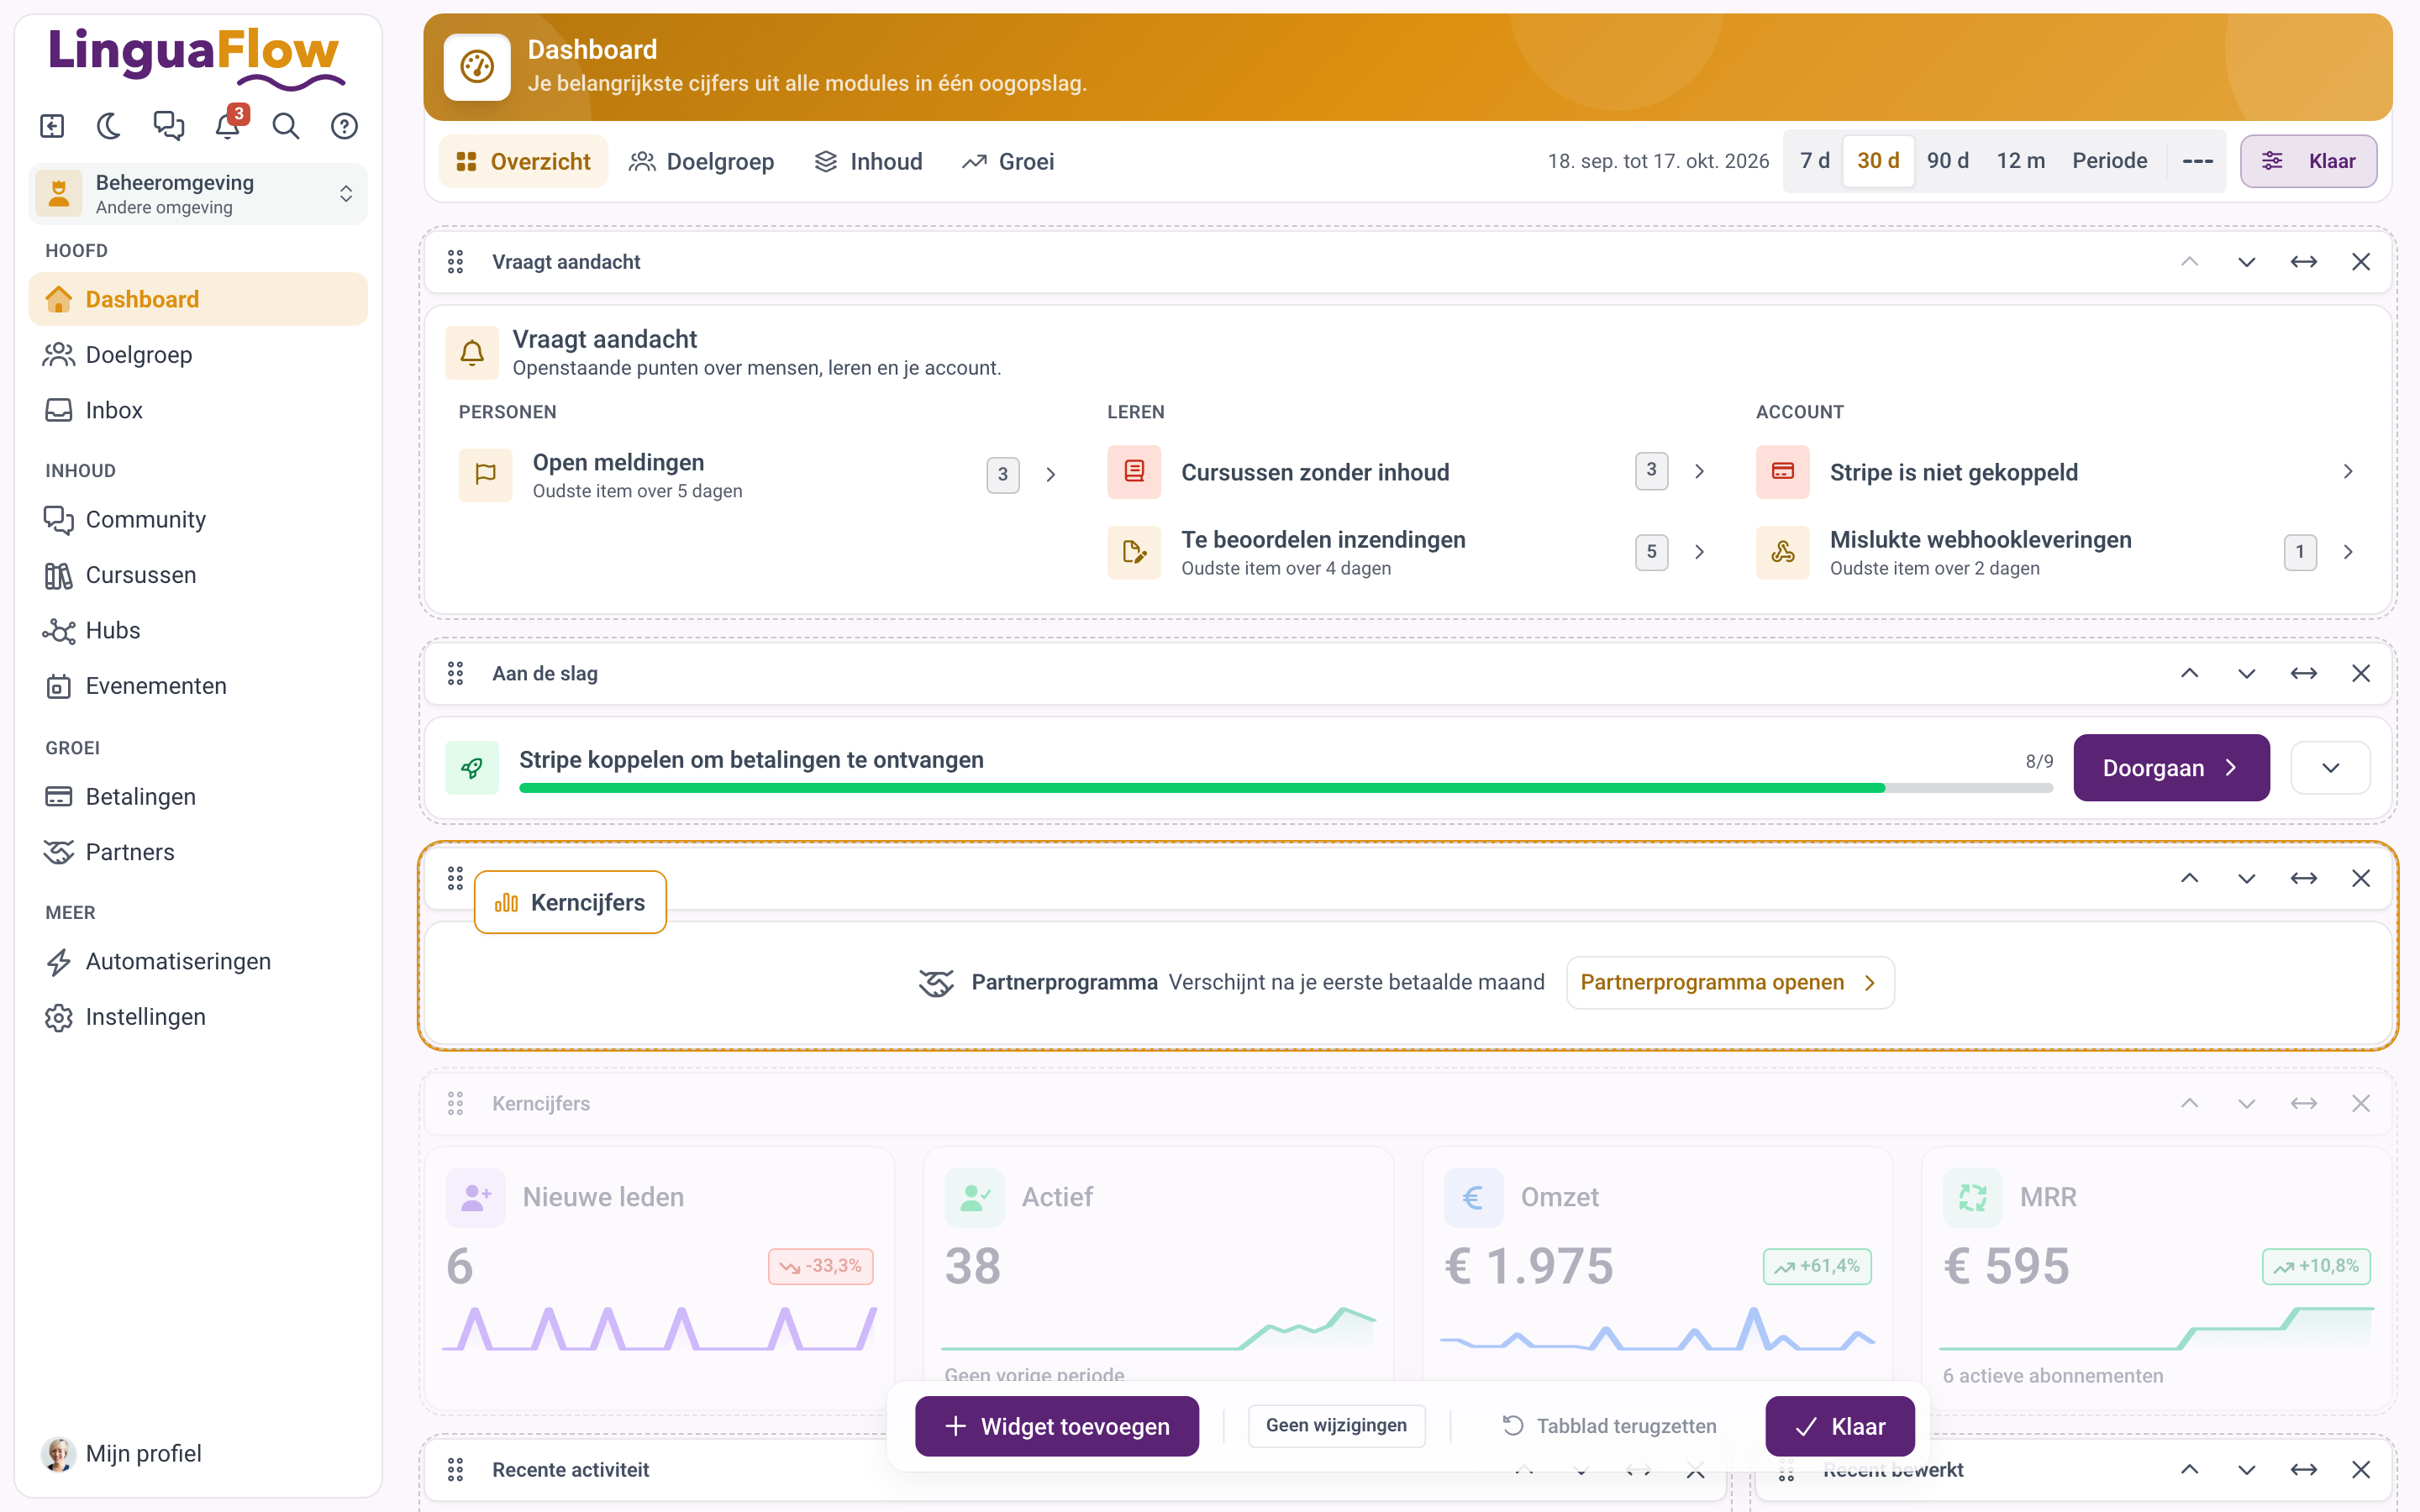
Task: Open Evenementen in the sidebar
Action: pyautogui.click(x=198, y=686)
